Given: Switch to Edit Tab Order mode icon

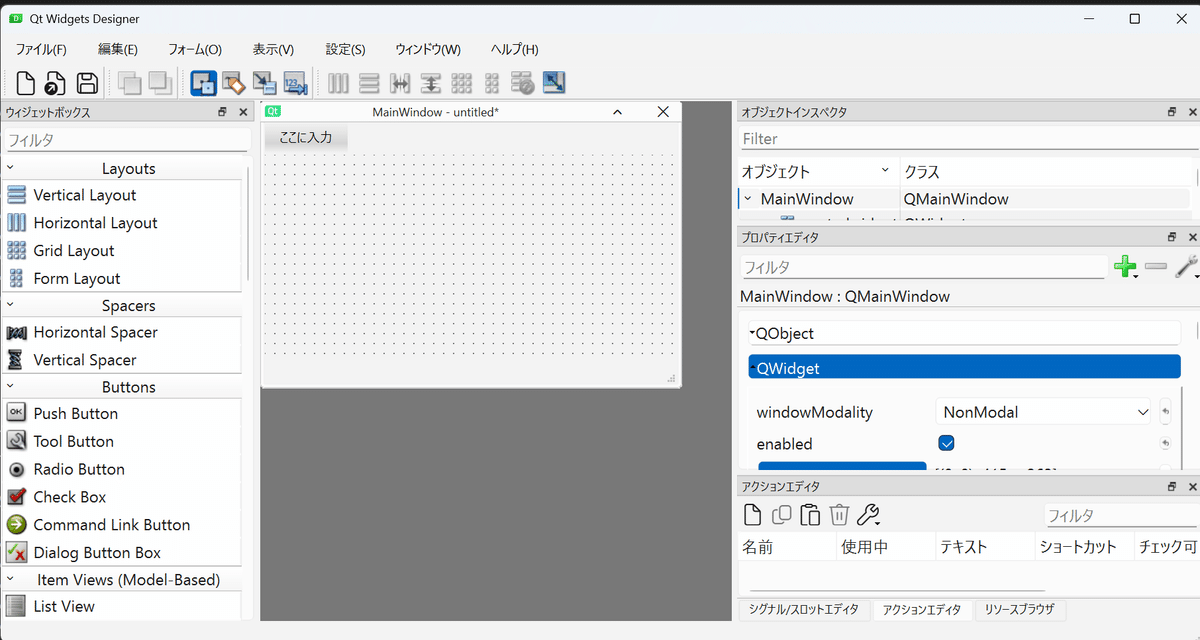Looking at the screenshot, I should [x=295, y=83].
